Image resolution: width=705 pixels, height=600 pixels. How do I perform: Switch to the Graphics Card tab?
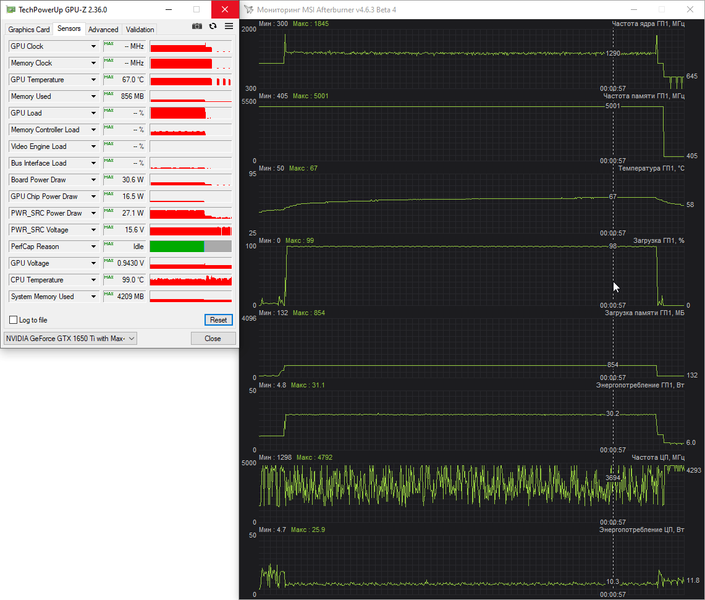click(29, 29)
